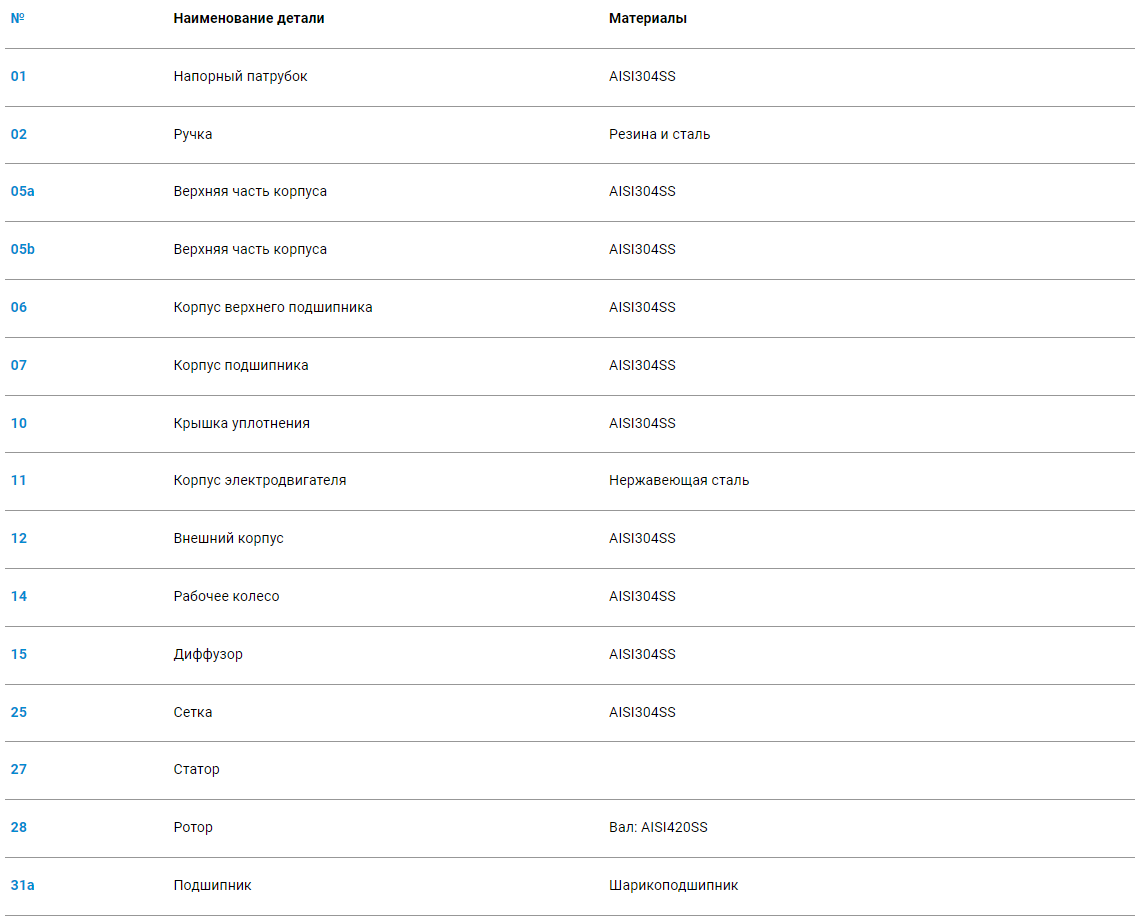Open part number 25
Image resolution: width=1139 pixels, height=920 pixels.
(19, 712)
